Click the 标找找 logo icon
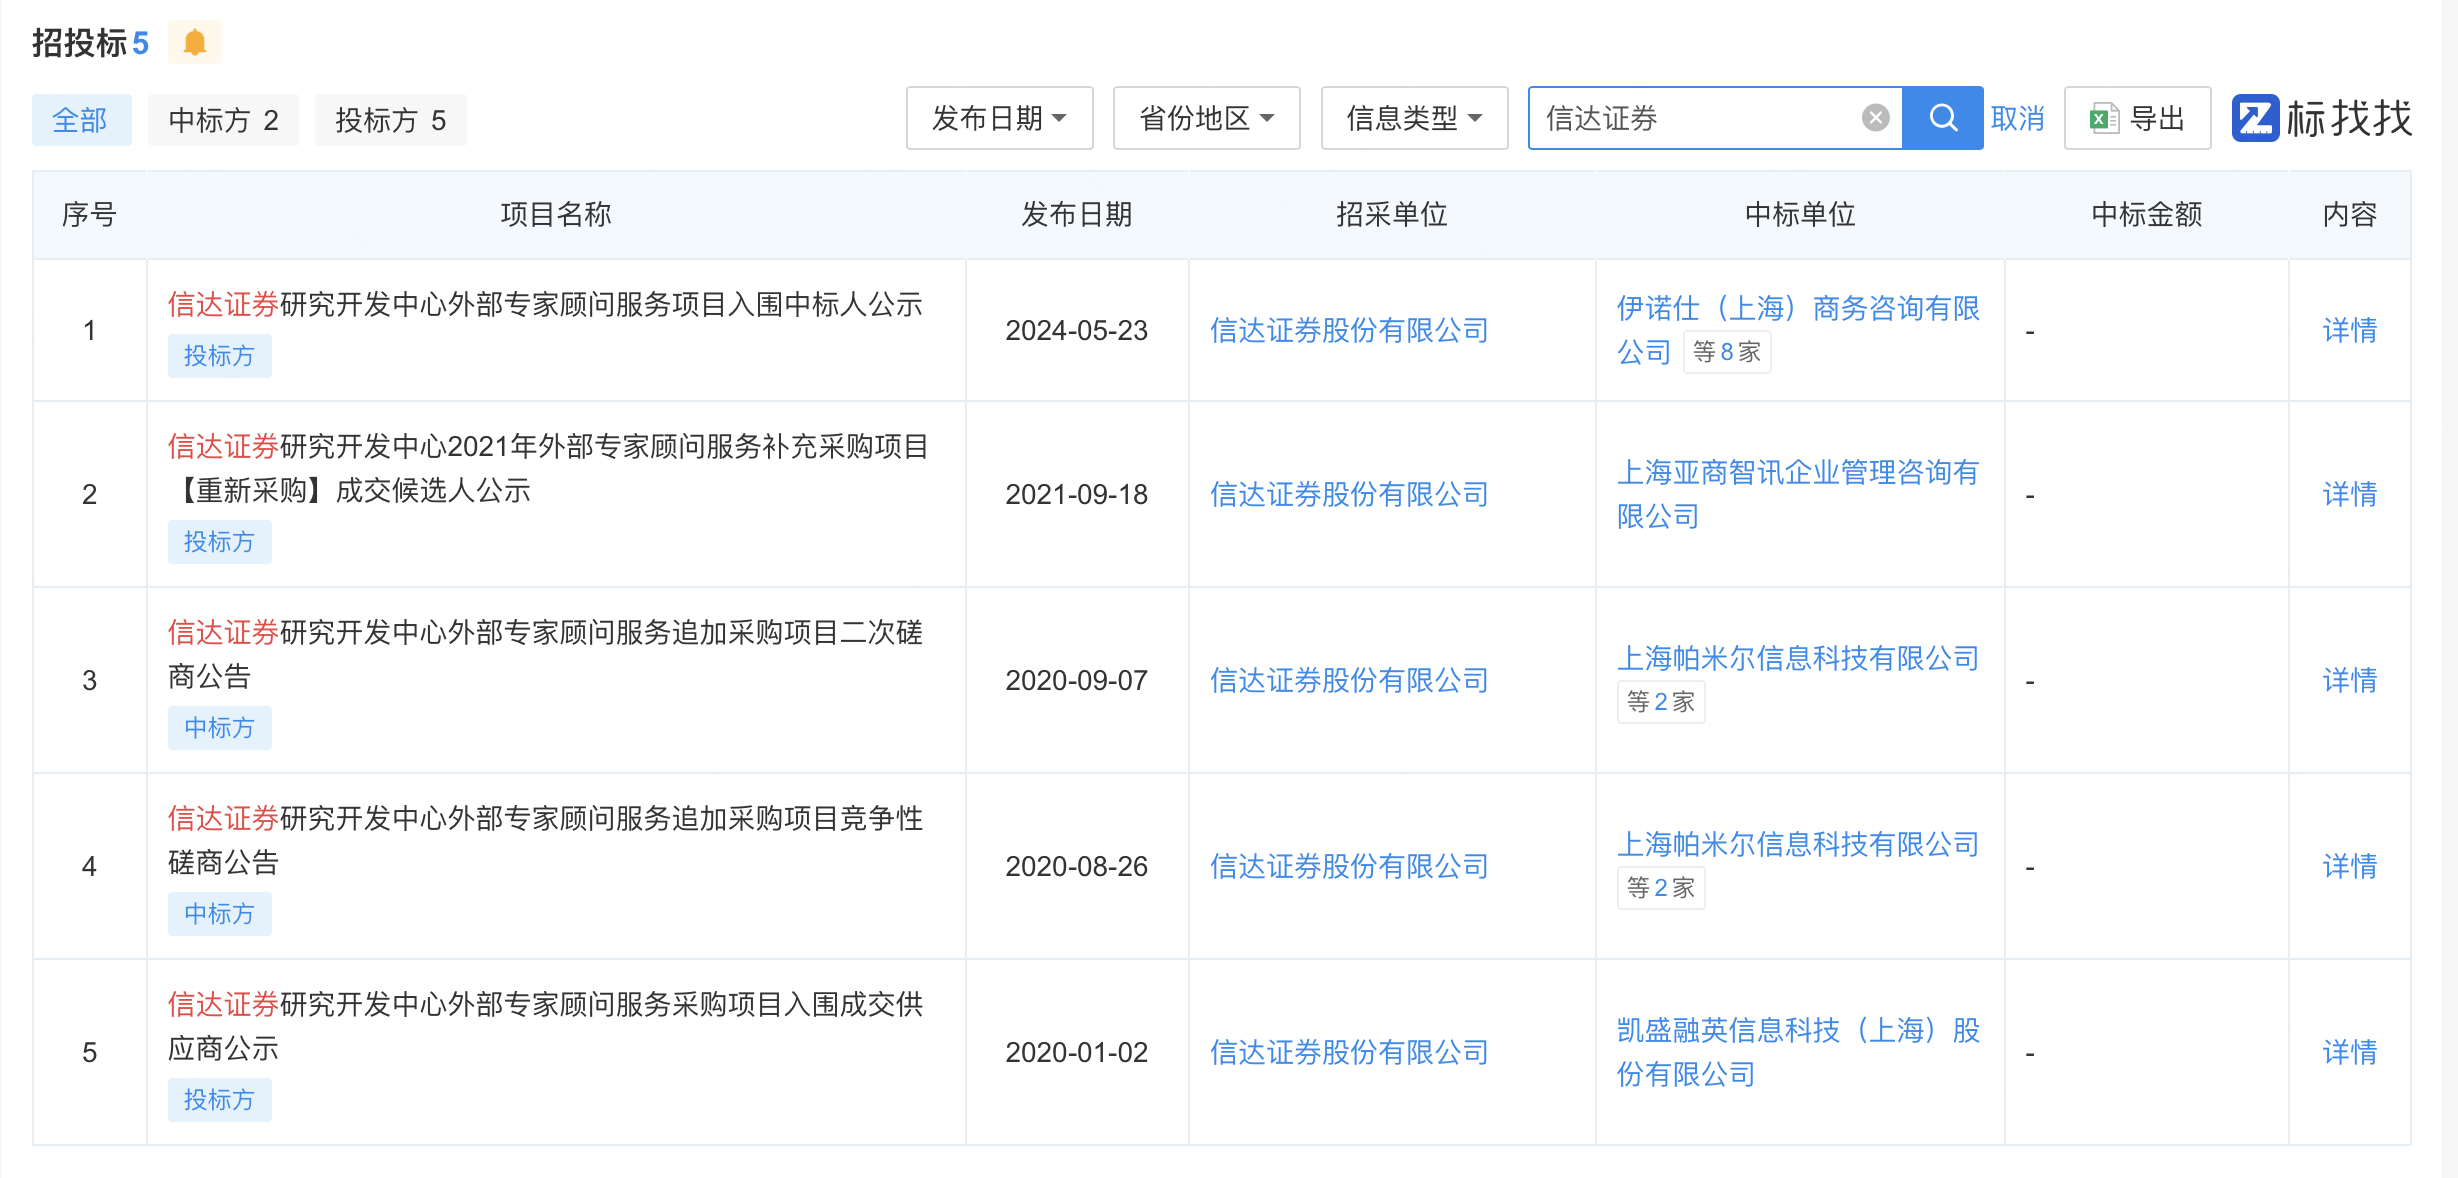 [x=2255, y=119]
